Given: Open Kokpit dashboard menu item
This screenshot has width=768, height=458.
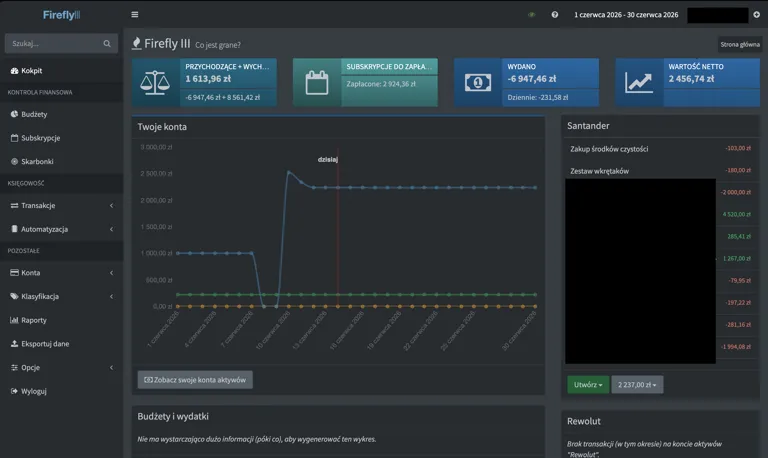Looking at the screenshot, I should click(x=61, y=71).
